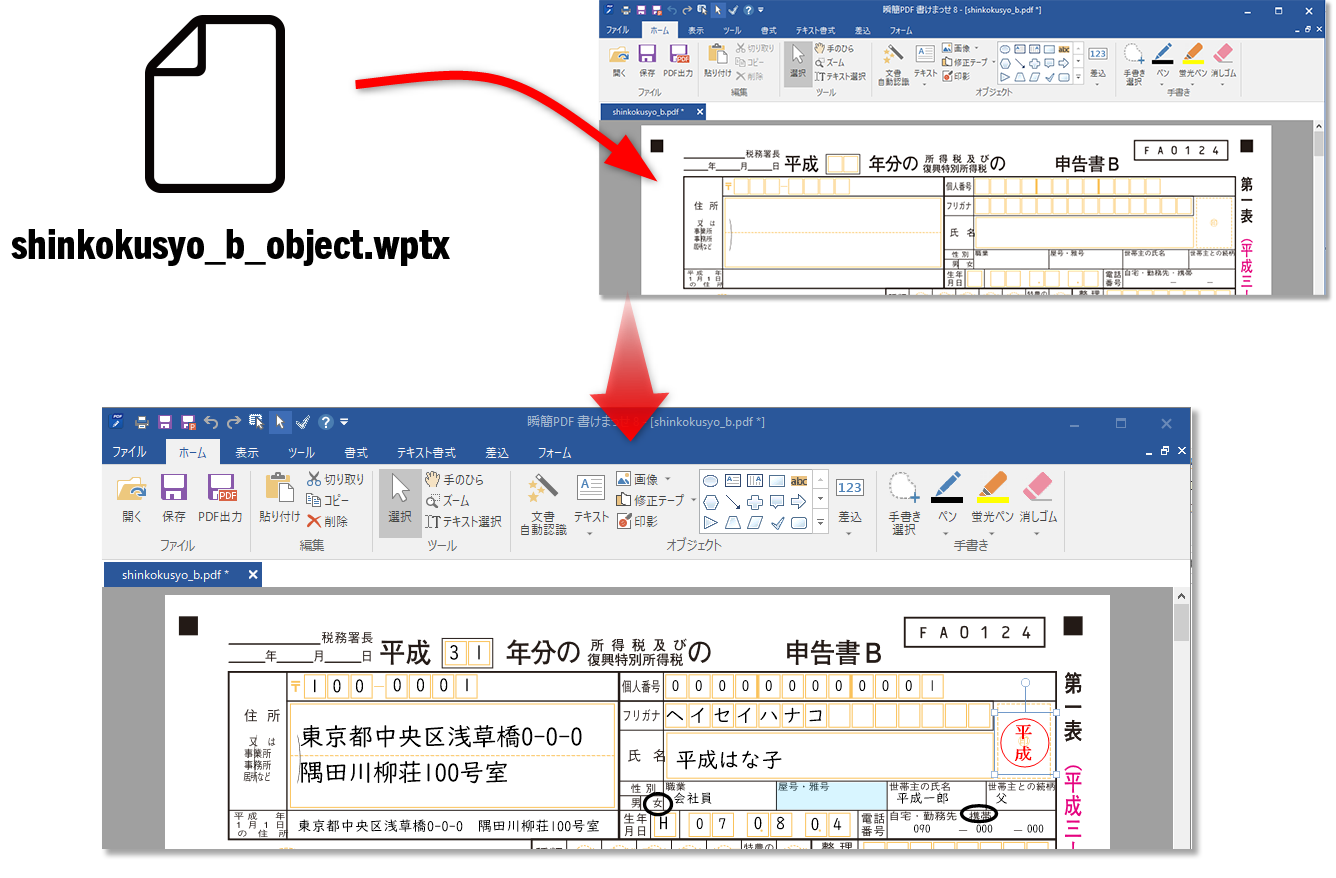1336x878 pixels.
Task: Click 保存 (Save) icon in smaller window
Action: [x=647, y=60]
